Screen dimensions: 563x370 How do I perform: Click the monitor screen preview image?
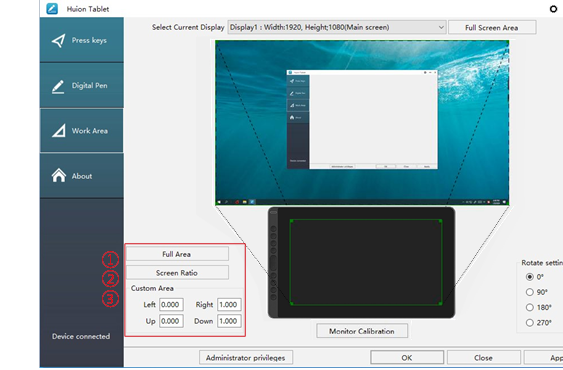coord(362,123)
